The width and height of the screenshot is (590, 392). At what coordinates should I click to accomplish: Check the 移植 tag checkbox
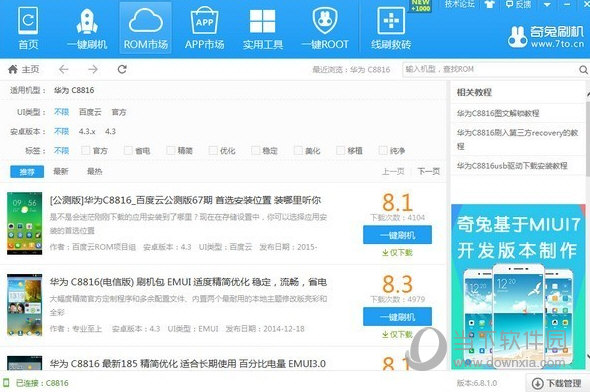coord(341,150)
